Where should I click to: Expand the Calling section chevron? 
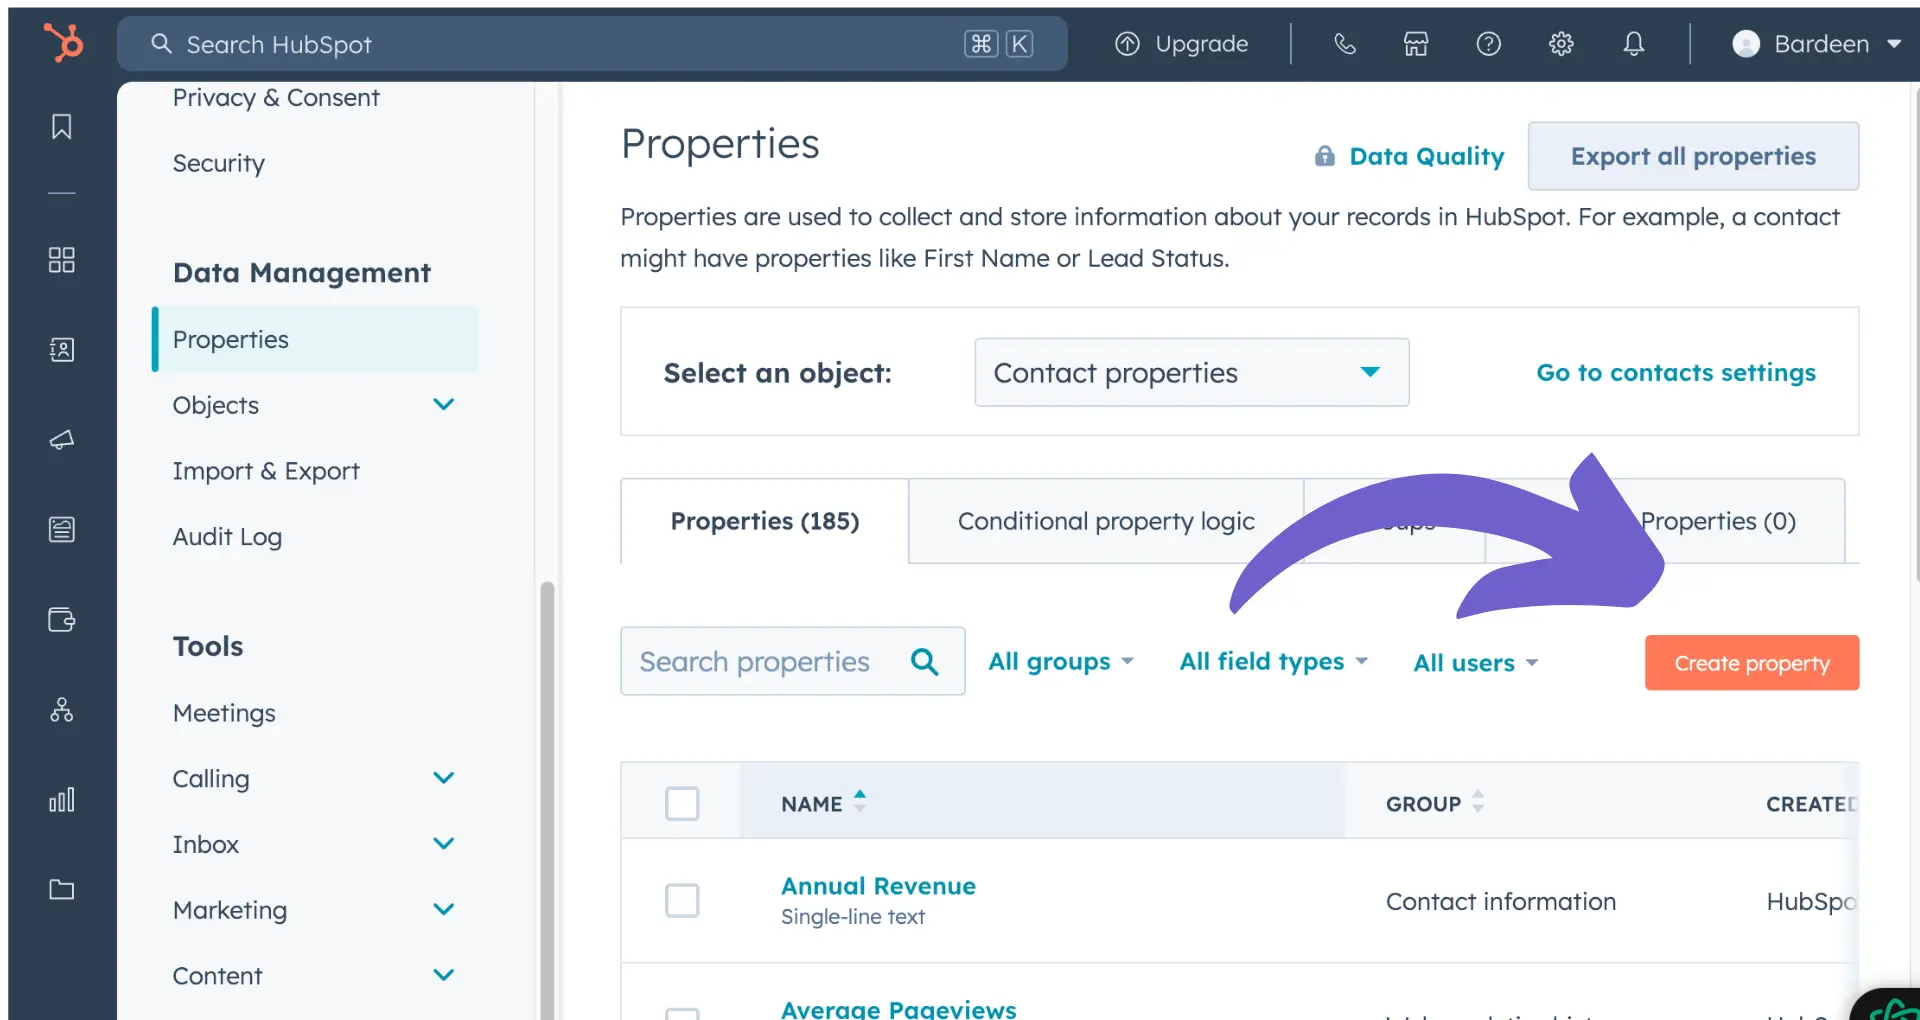pos(444,777)
